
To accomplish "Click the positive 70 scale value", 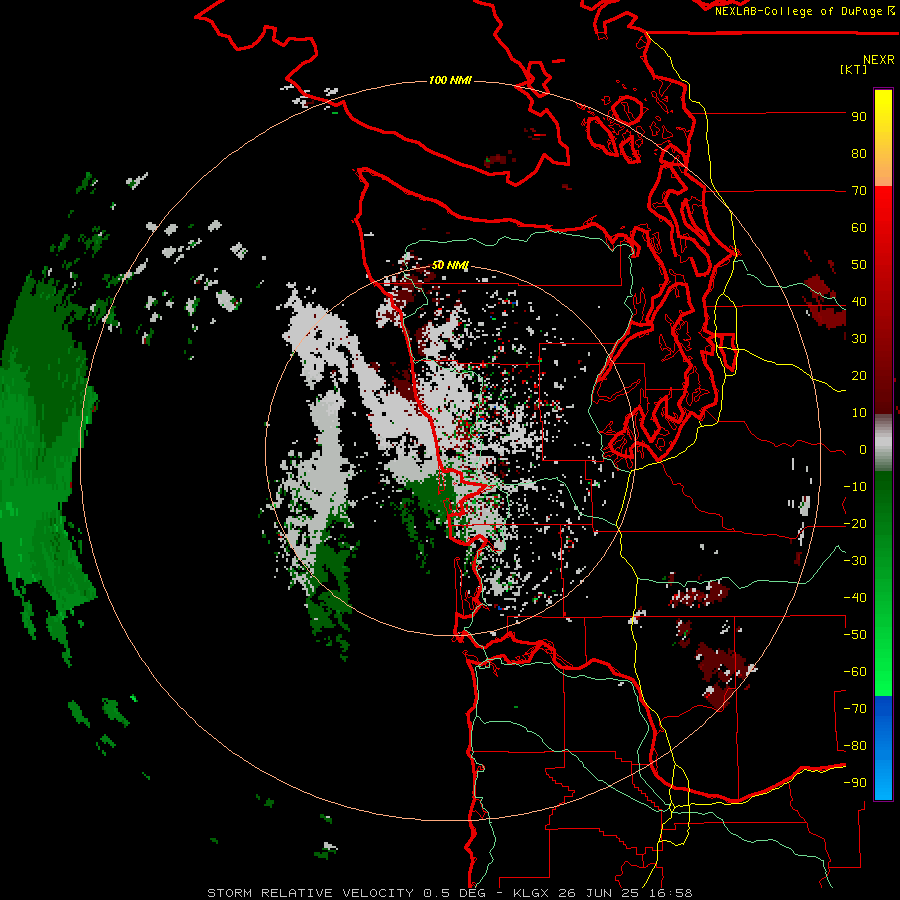I will (x=859, y=191).
